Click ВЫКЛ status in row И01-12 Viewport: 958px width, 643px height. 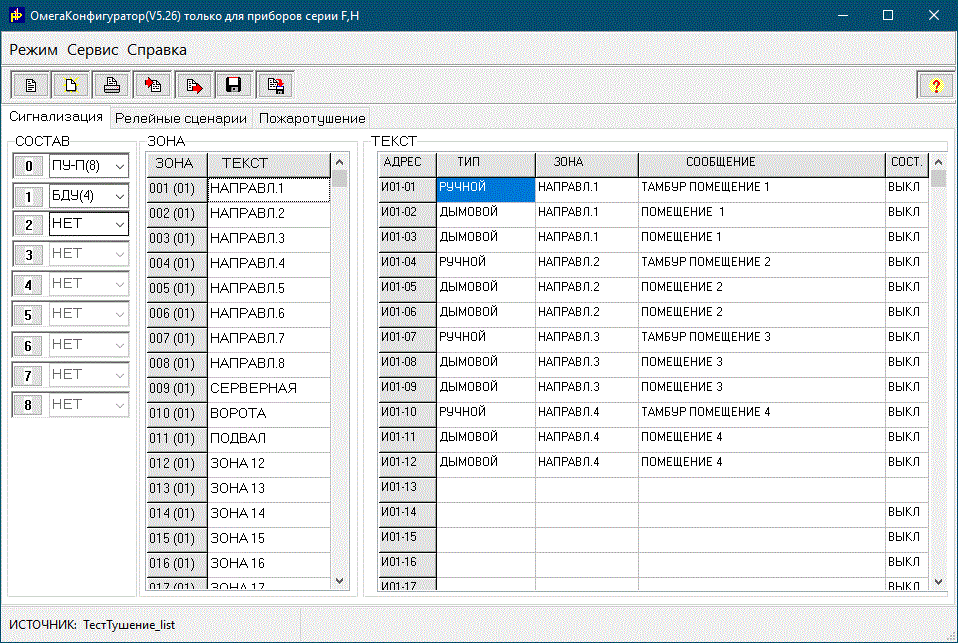coord(907,465)
